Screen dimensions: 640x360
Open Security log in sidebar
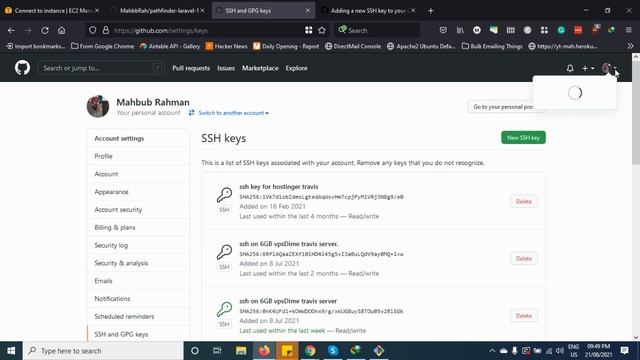138,245
